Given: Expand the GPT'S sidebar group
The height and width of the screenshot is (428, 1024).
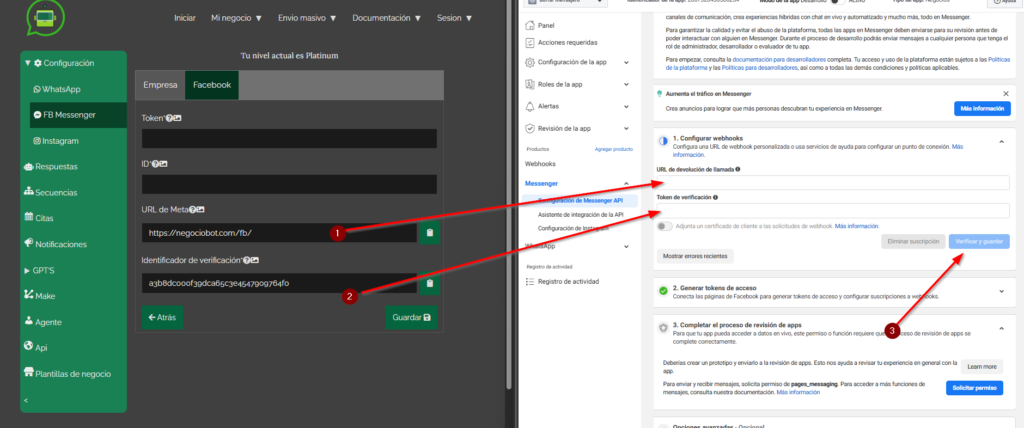Looking at the screenshot, I should point(27,270).
